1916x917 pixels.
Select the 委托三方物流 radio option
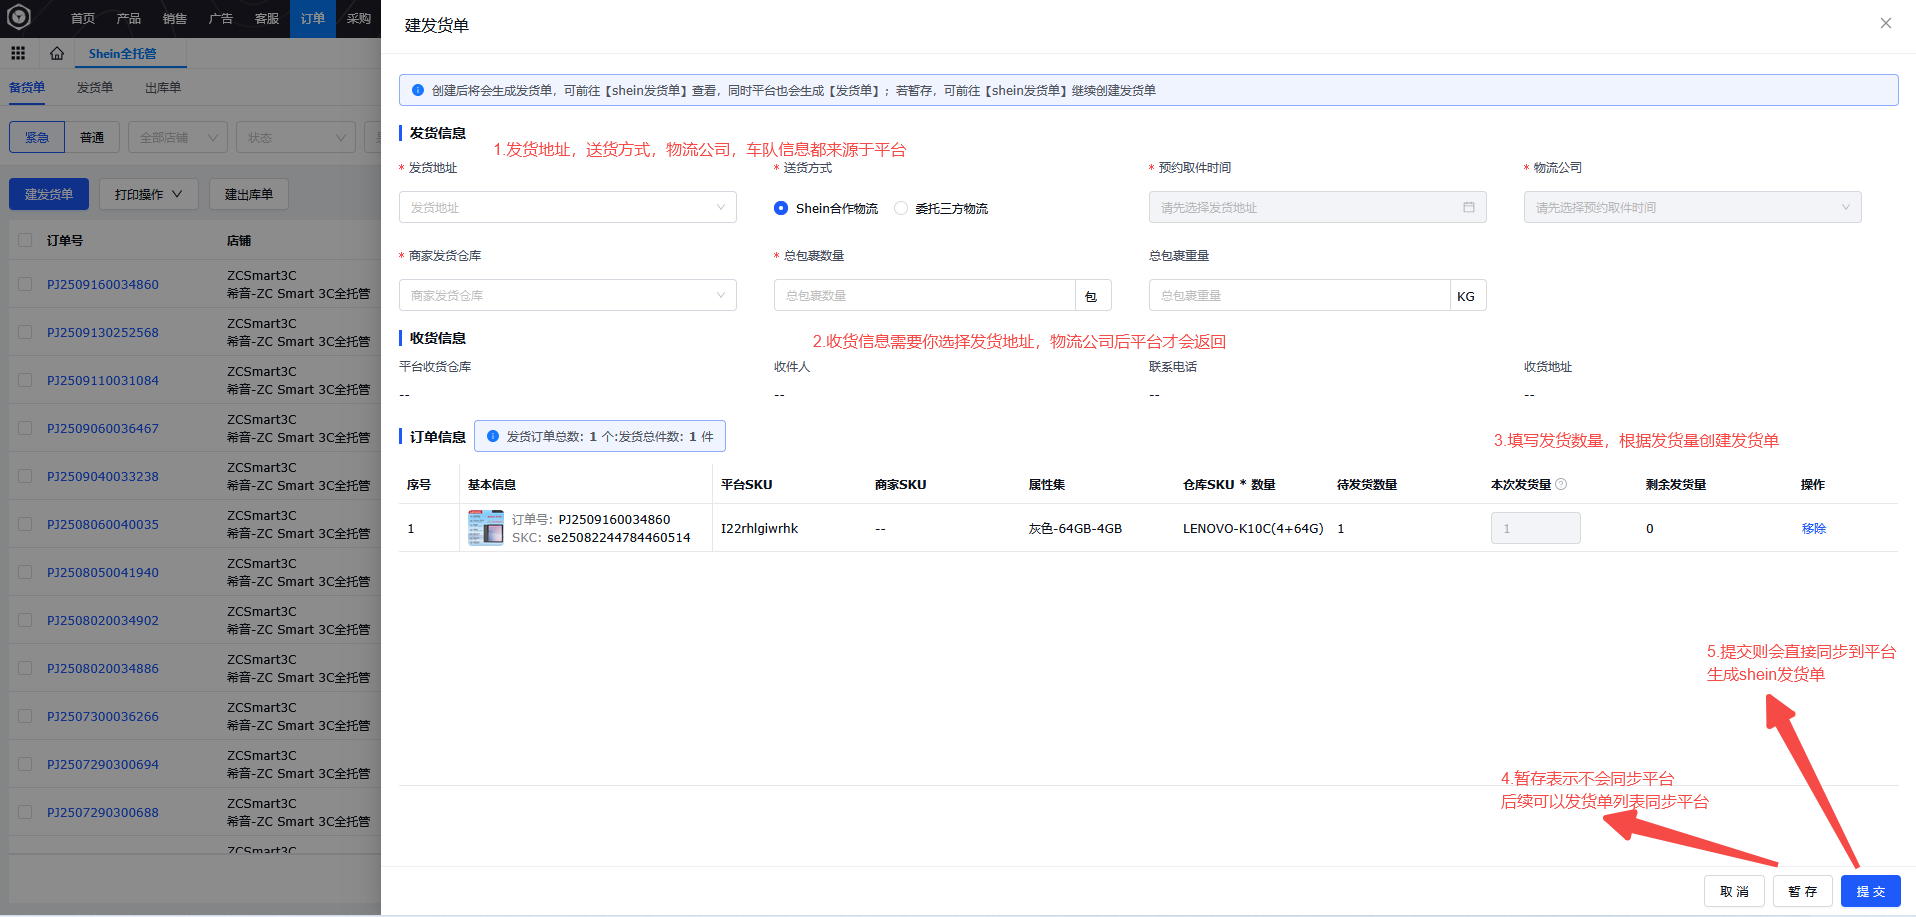click(x=901, y=208)
